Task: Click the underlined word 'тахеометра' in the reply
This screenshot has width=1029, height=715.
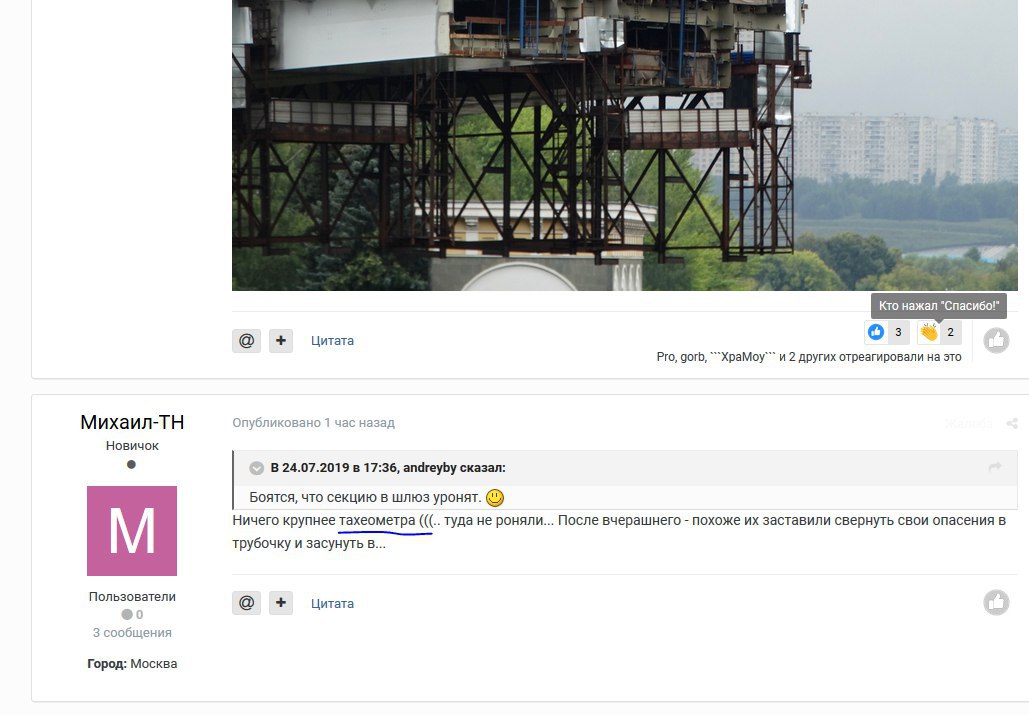Action: click(x=377, y=521)
